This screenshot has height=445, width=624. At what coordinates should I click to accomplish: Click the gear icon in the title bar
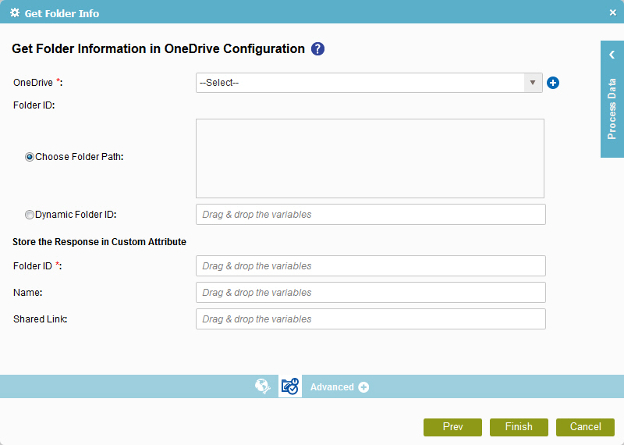click(x=15, y=13)
